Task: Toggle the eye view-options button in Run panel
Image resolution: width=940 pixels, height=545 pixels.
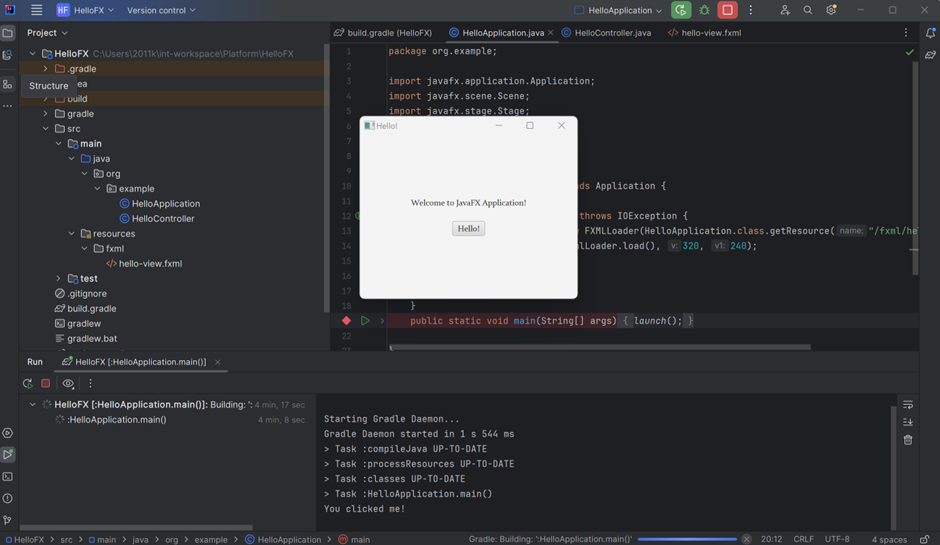Action: pyautogui.click(x=68, y=383)
